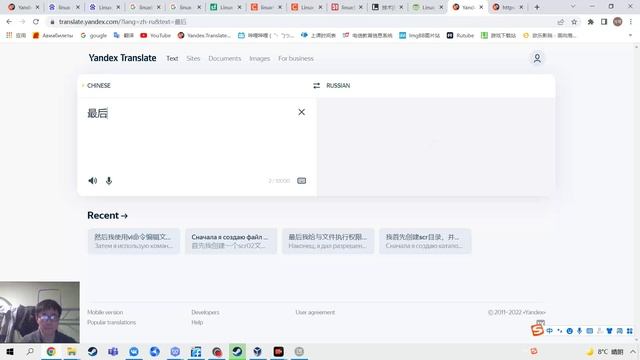This screenshot has width=640, height=360.
Task: Switch to the Sites translation tab
Action: tap(193, 58)
